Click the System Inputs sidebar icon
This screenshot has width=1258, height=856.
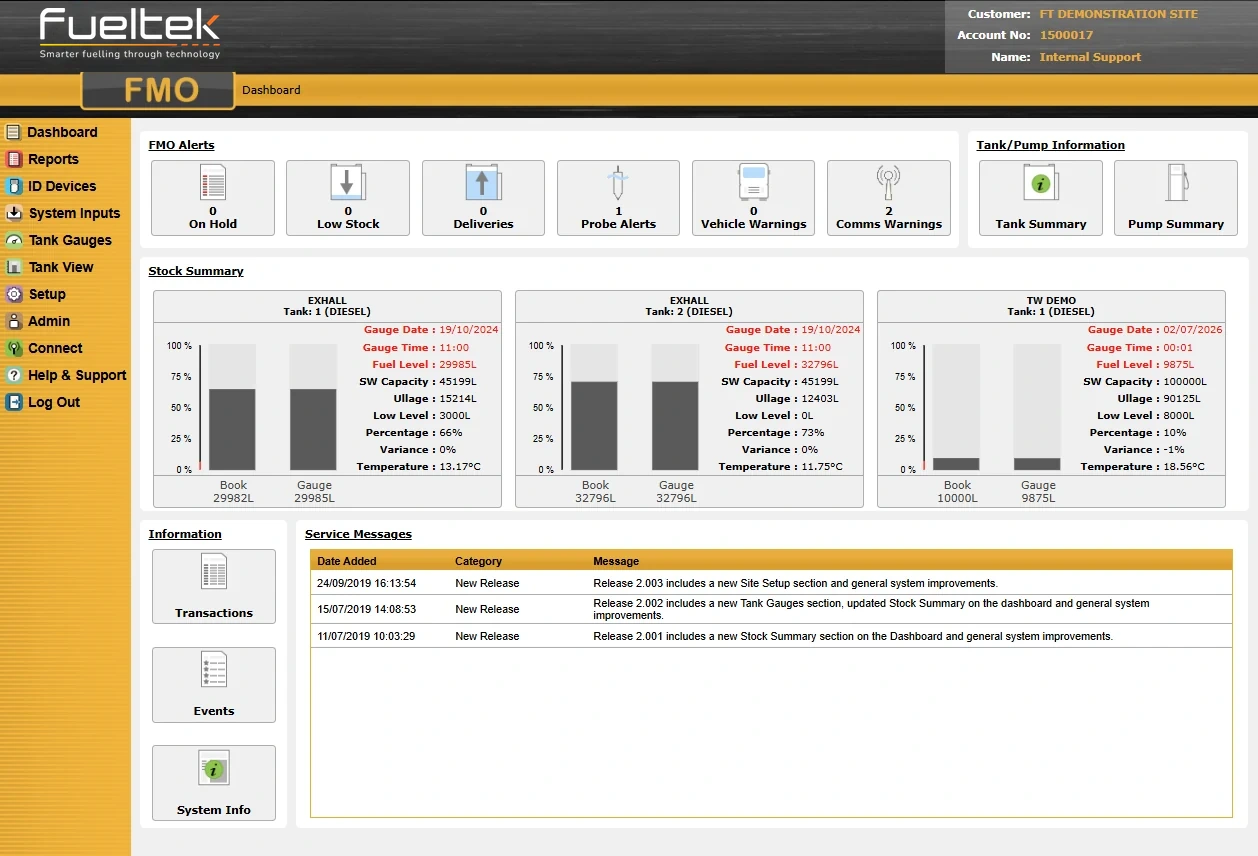(x=13, y=213)
